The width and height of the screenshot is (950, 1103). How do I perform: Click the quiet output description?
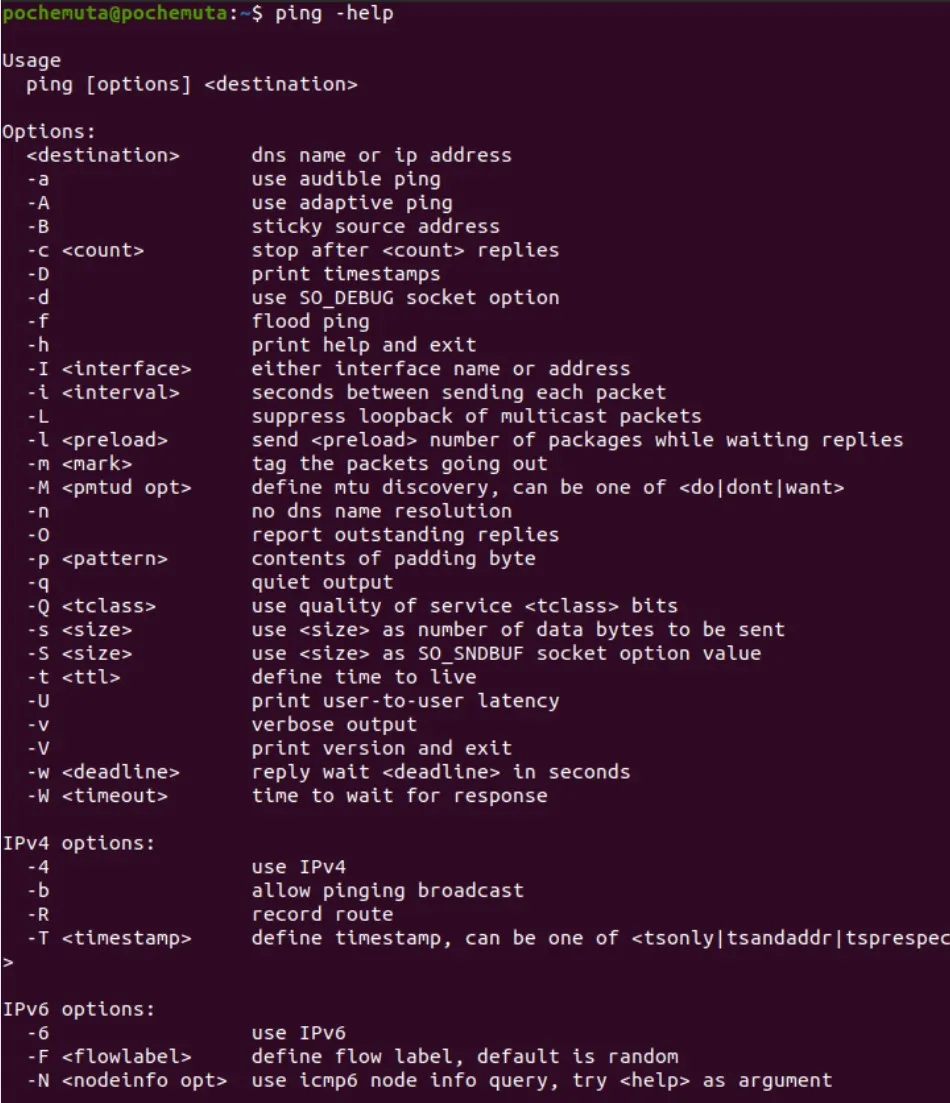click(x=322, y=582)
